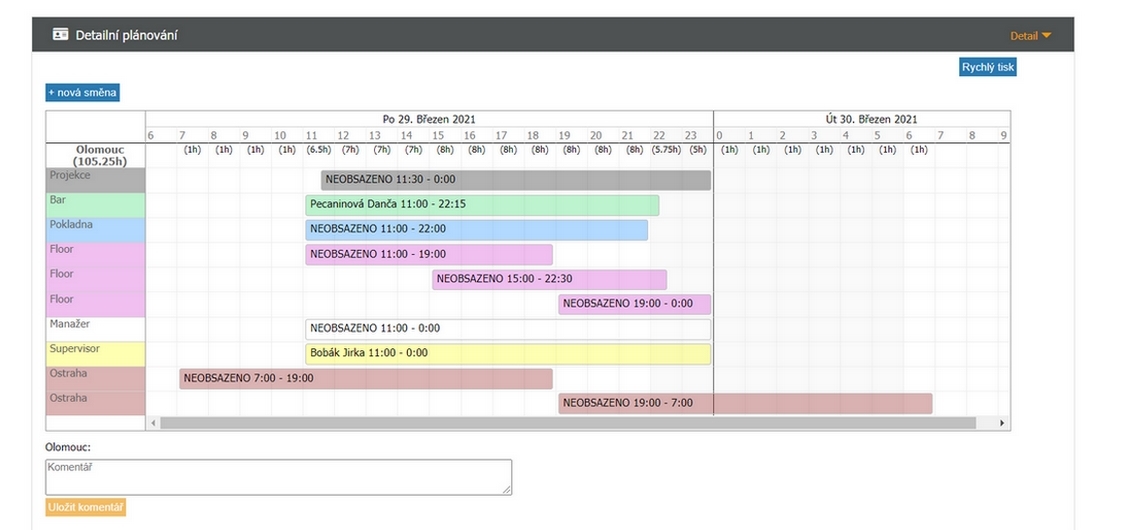This screenshot has height=530, width=1125.
Task: Select the white Manažer unassigned shift
Action: pos(507,329)
